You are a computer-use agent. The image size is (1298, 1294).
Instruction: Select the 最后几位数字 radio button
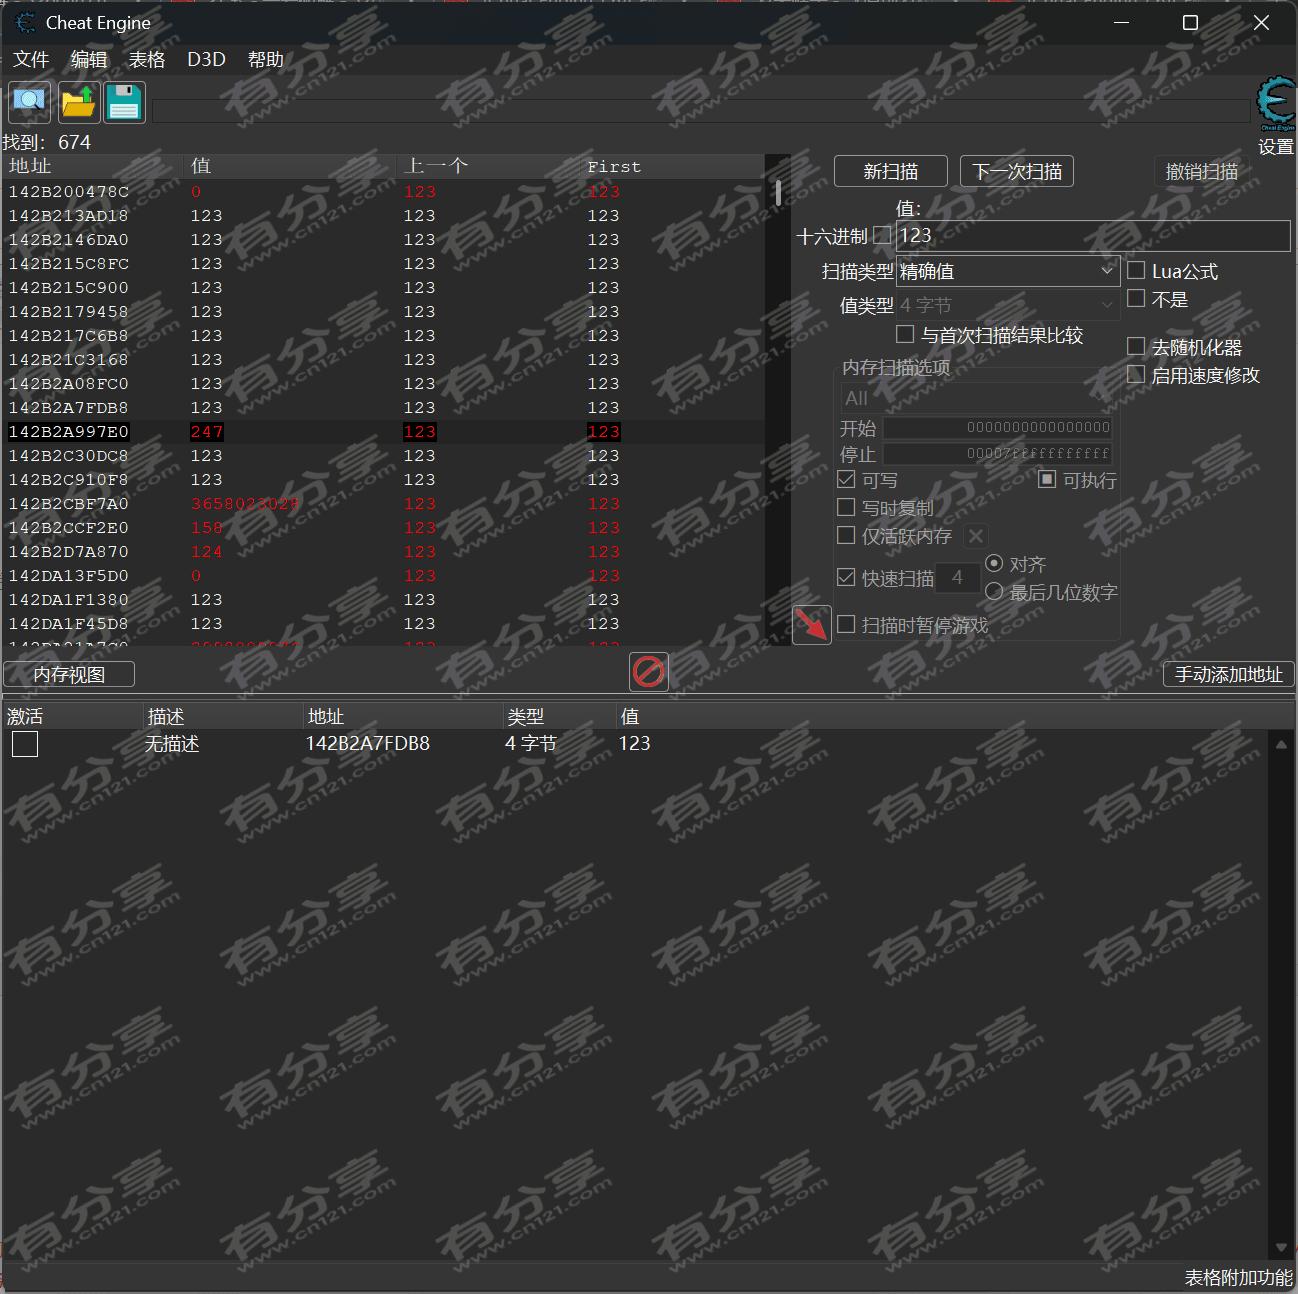pos(994,591)
